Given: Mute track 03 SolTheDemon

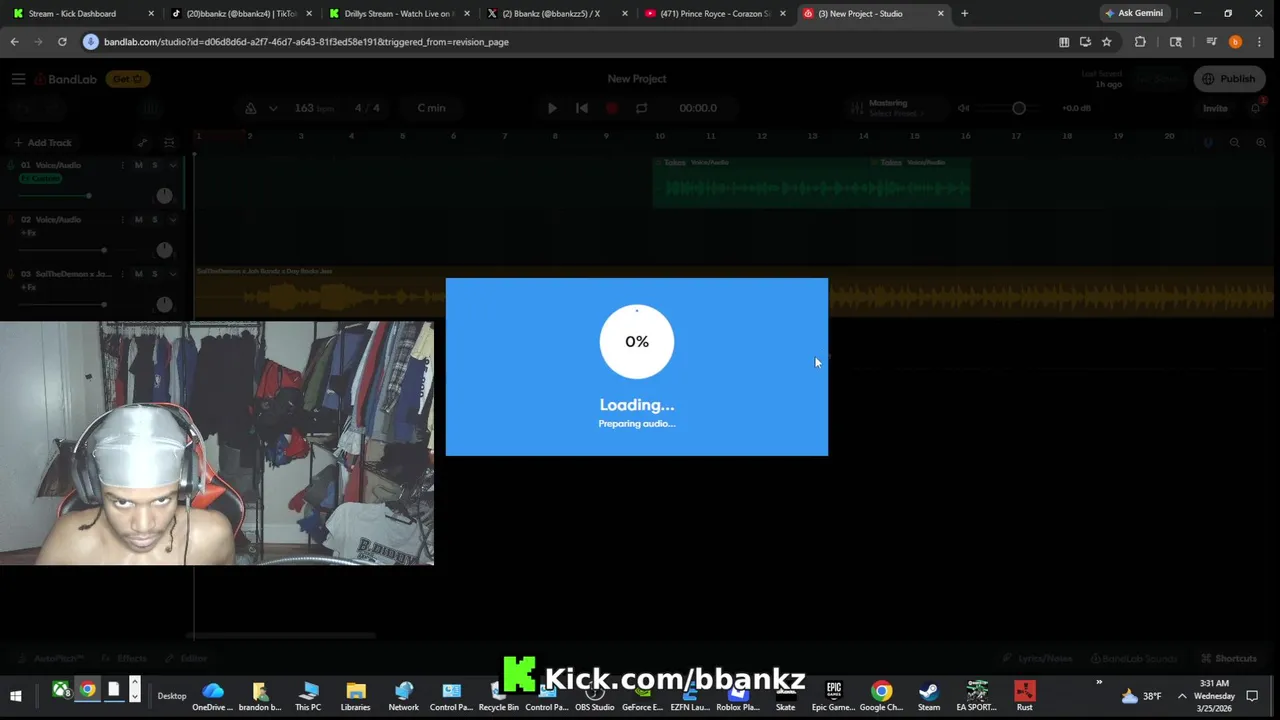Looking at the screenshot, I should 139,273.
